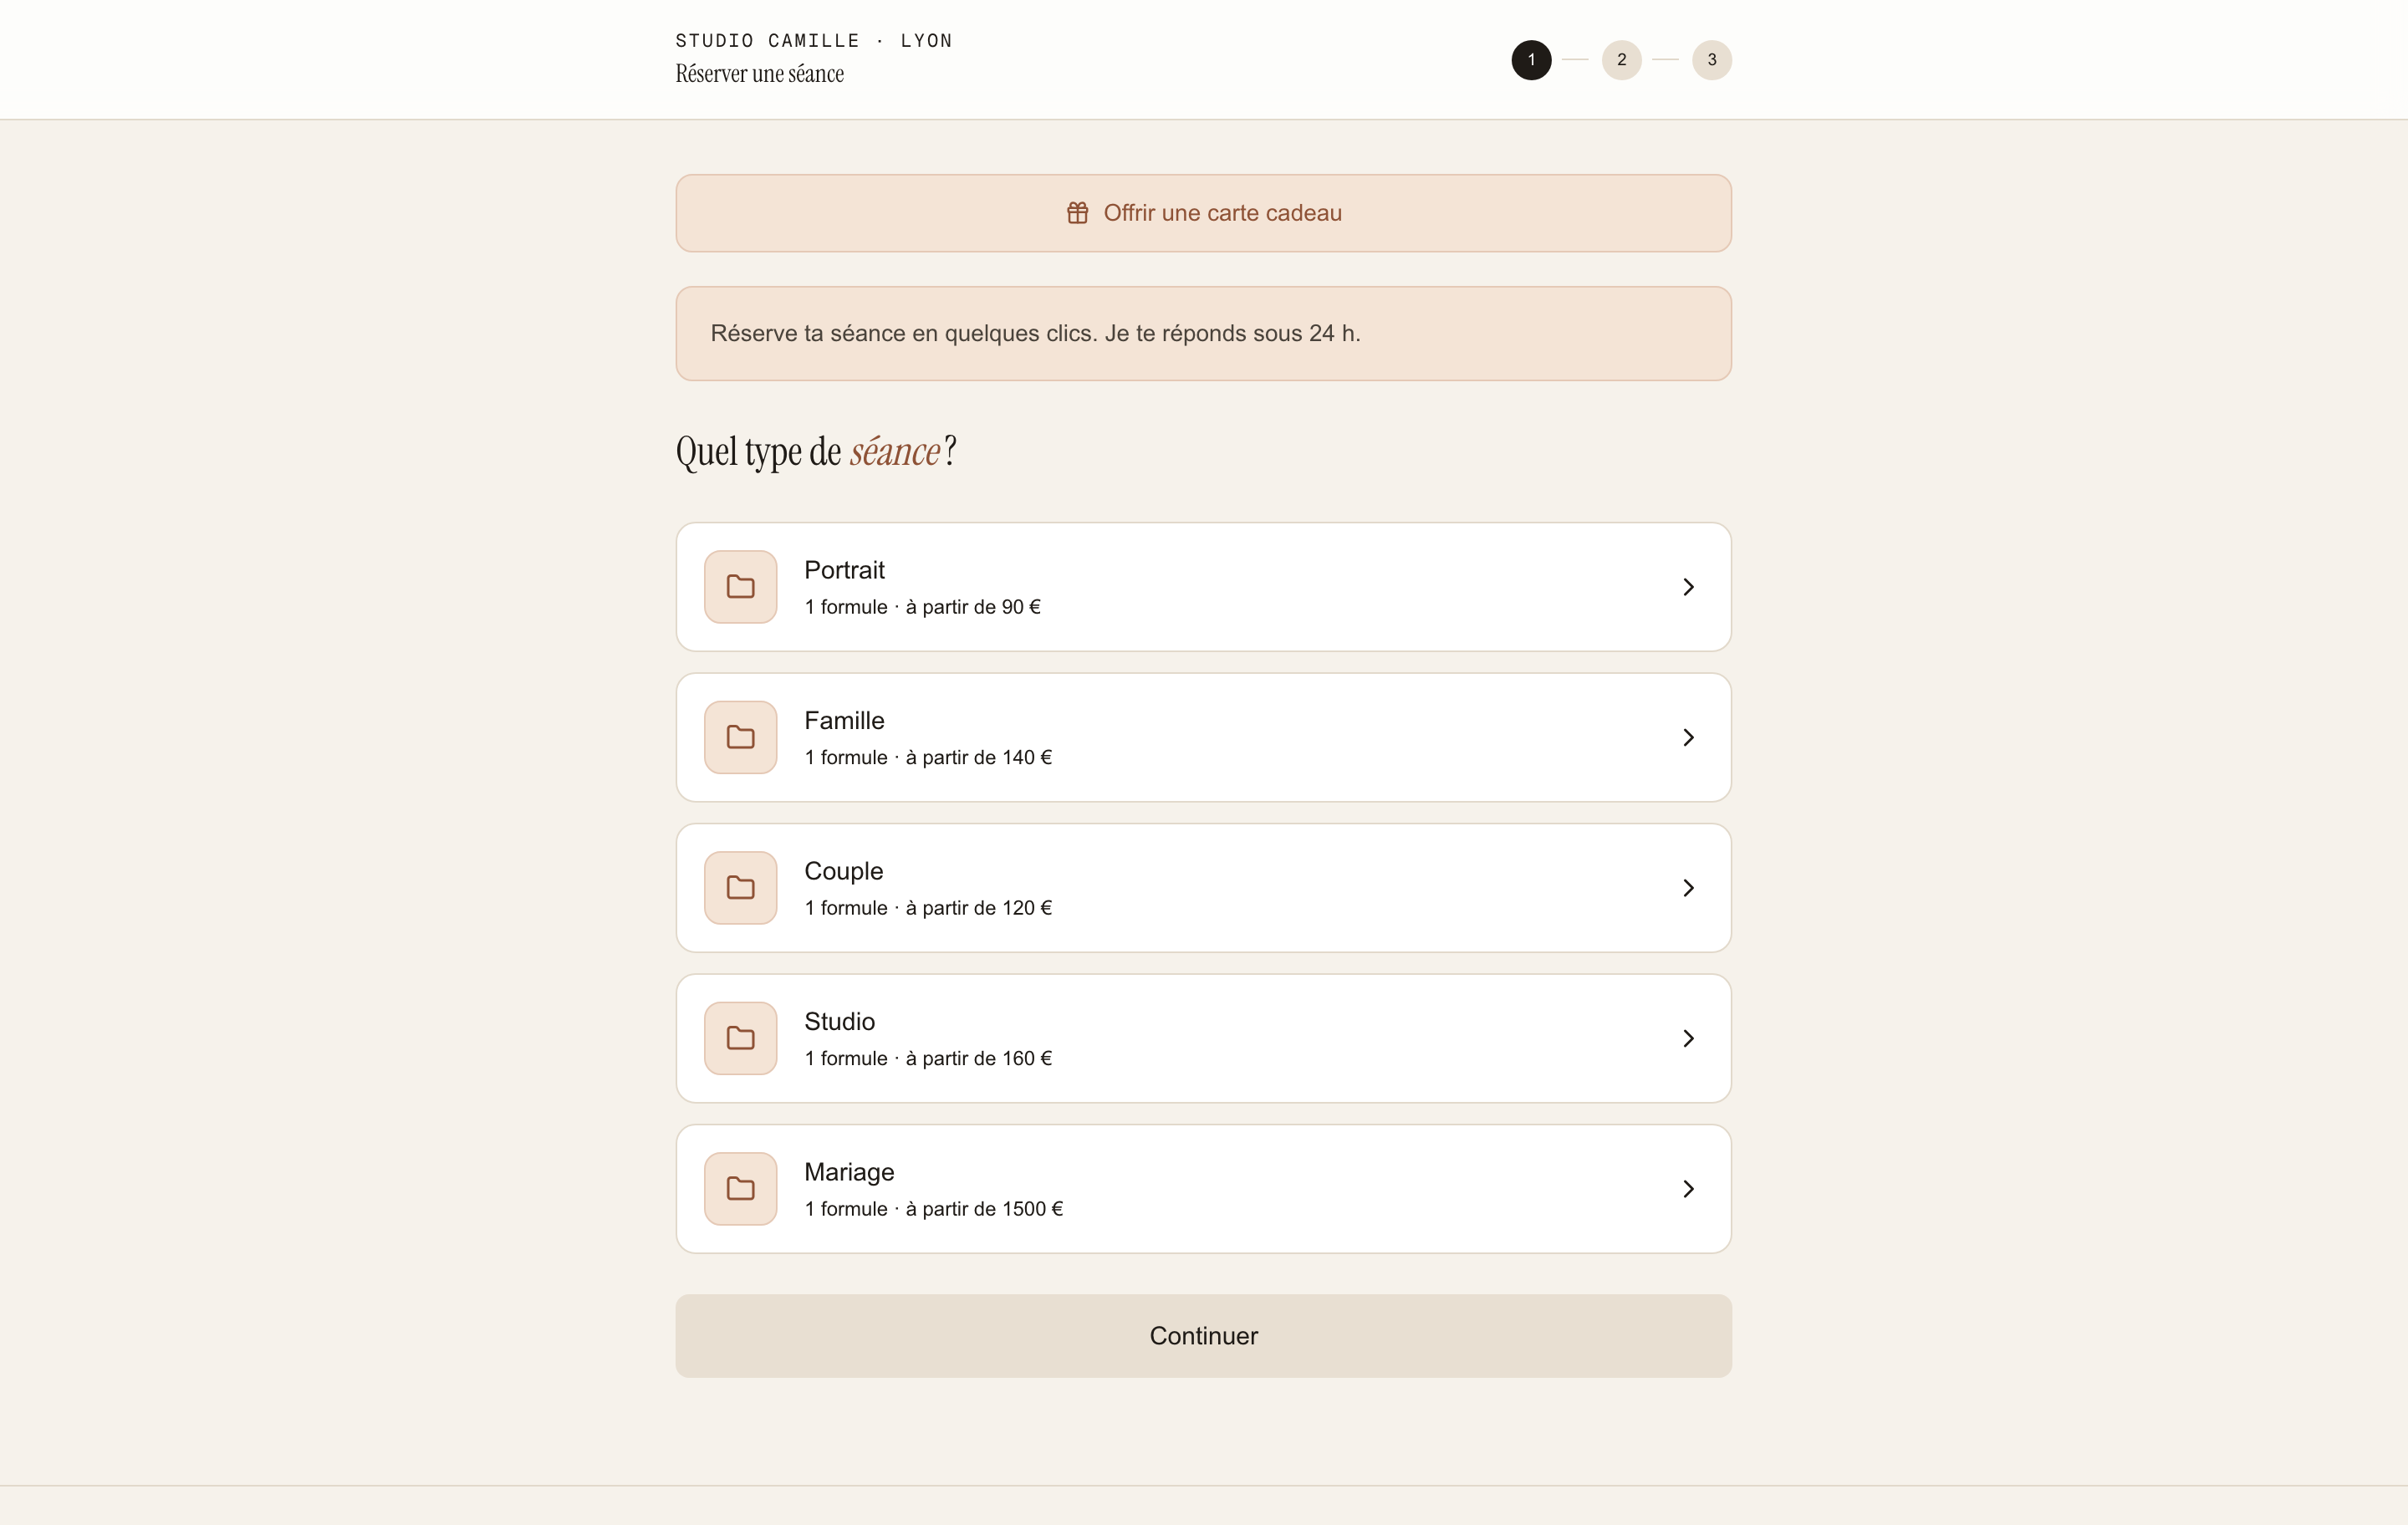Click the Portrait folder icon
The height and width of the screenshot is (1525, 2408).
pyautogui.click(x=740, y=587)
